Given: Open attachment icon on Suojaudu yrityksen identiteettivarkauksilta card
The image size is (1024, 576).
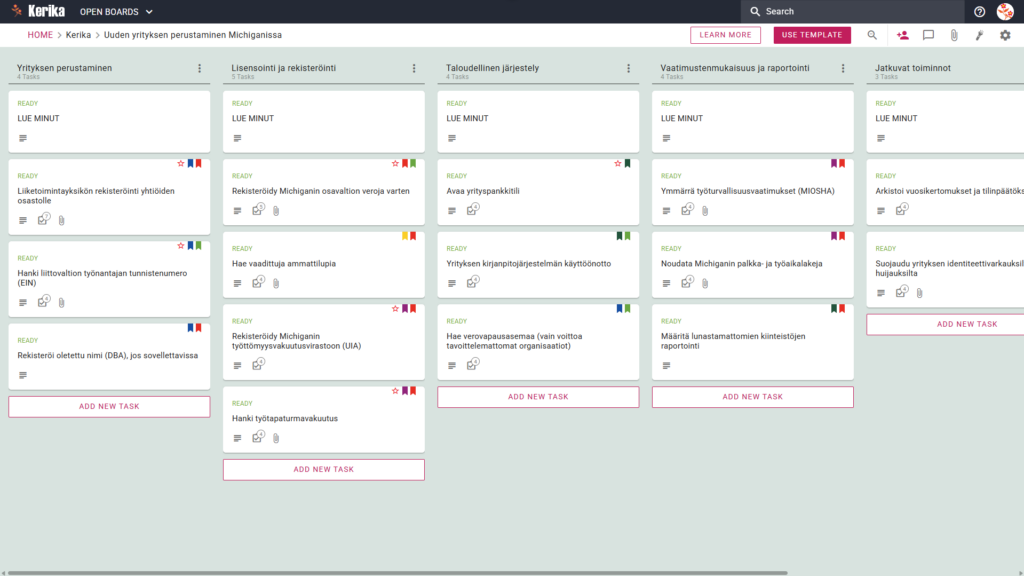Looking at the screenshot, I should 920,293.
